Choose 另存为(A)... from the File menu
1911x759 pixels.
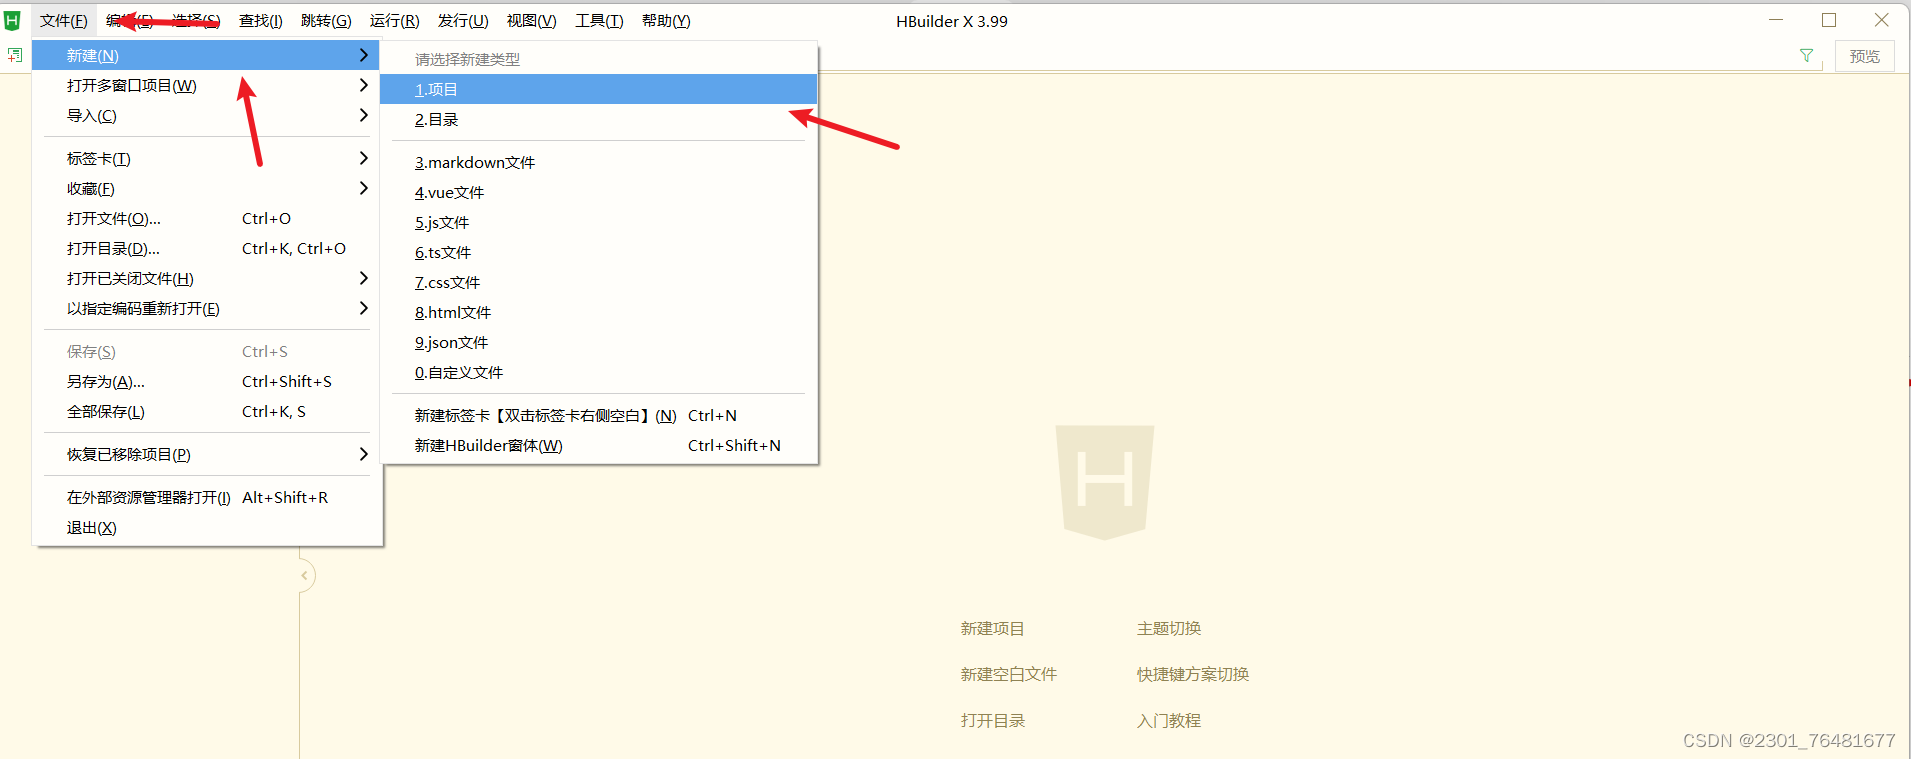coord(206,382)
